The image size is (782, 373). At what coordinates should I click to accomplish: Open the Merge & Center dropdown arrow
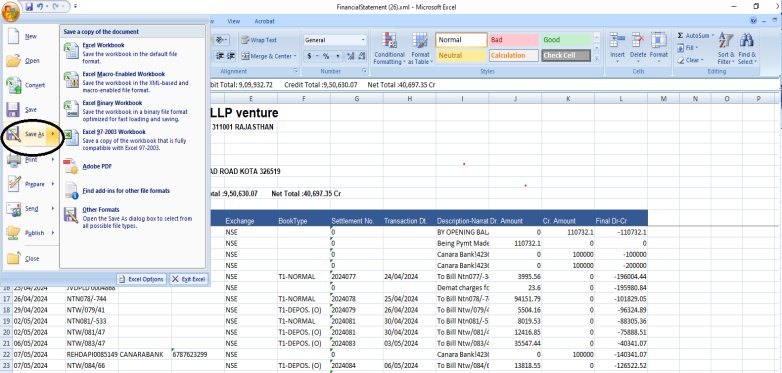click(295, 56)
